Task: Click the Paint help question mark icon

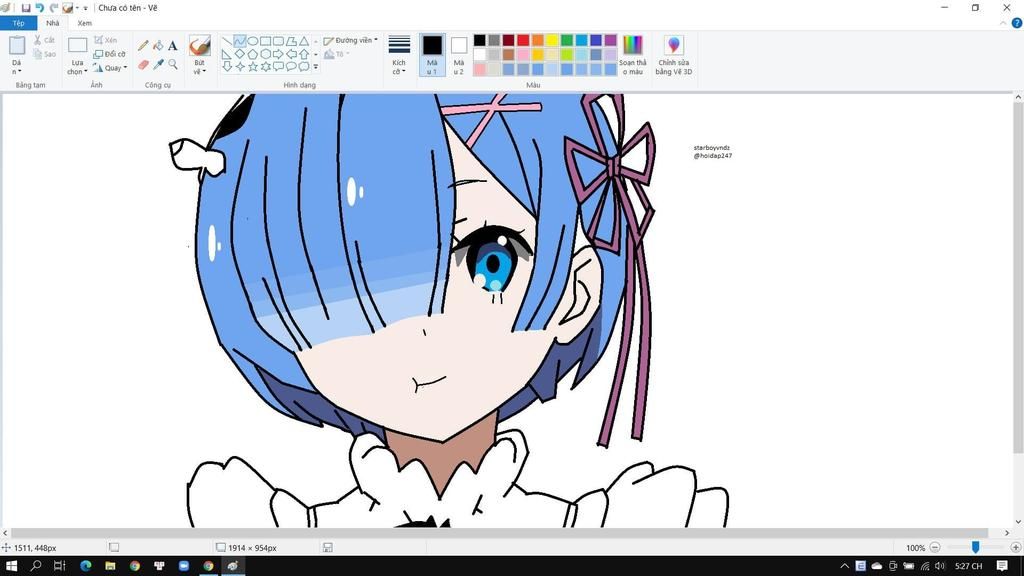Action: (1017, 23)
